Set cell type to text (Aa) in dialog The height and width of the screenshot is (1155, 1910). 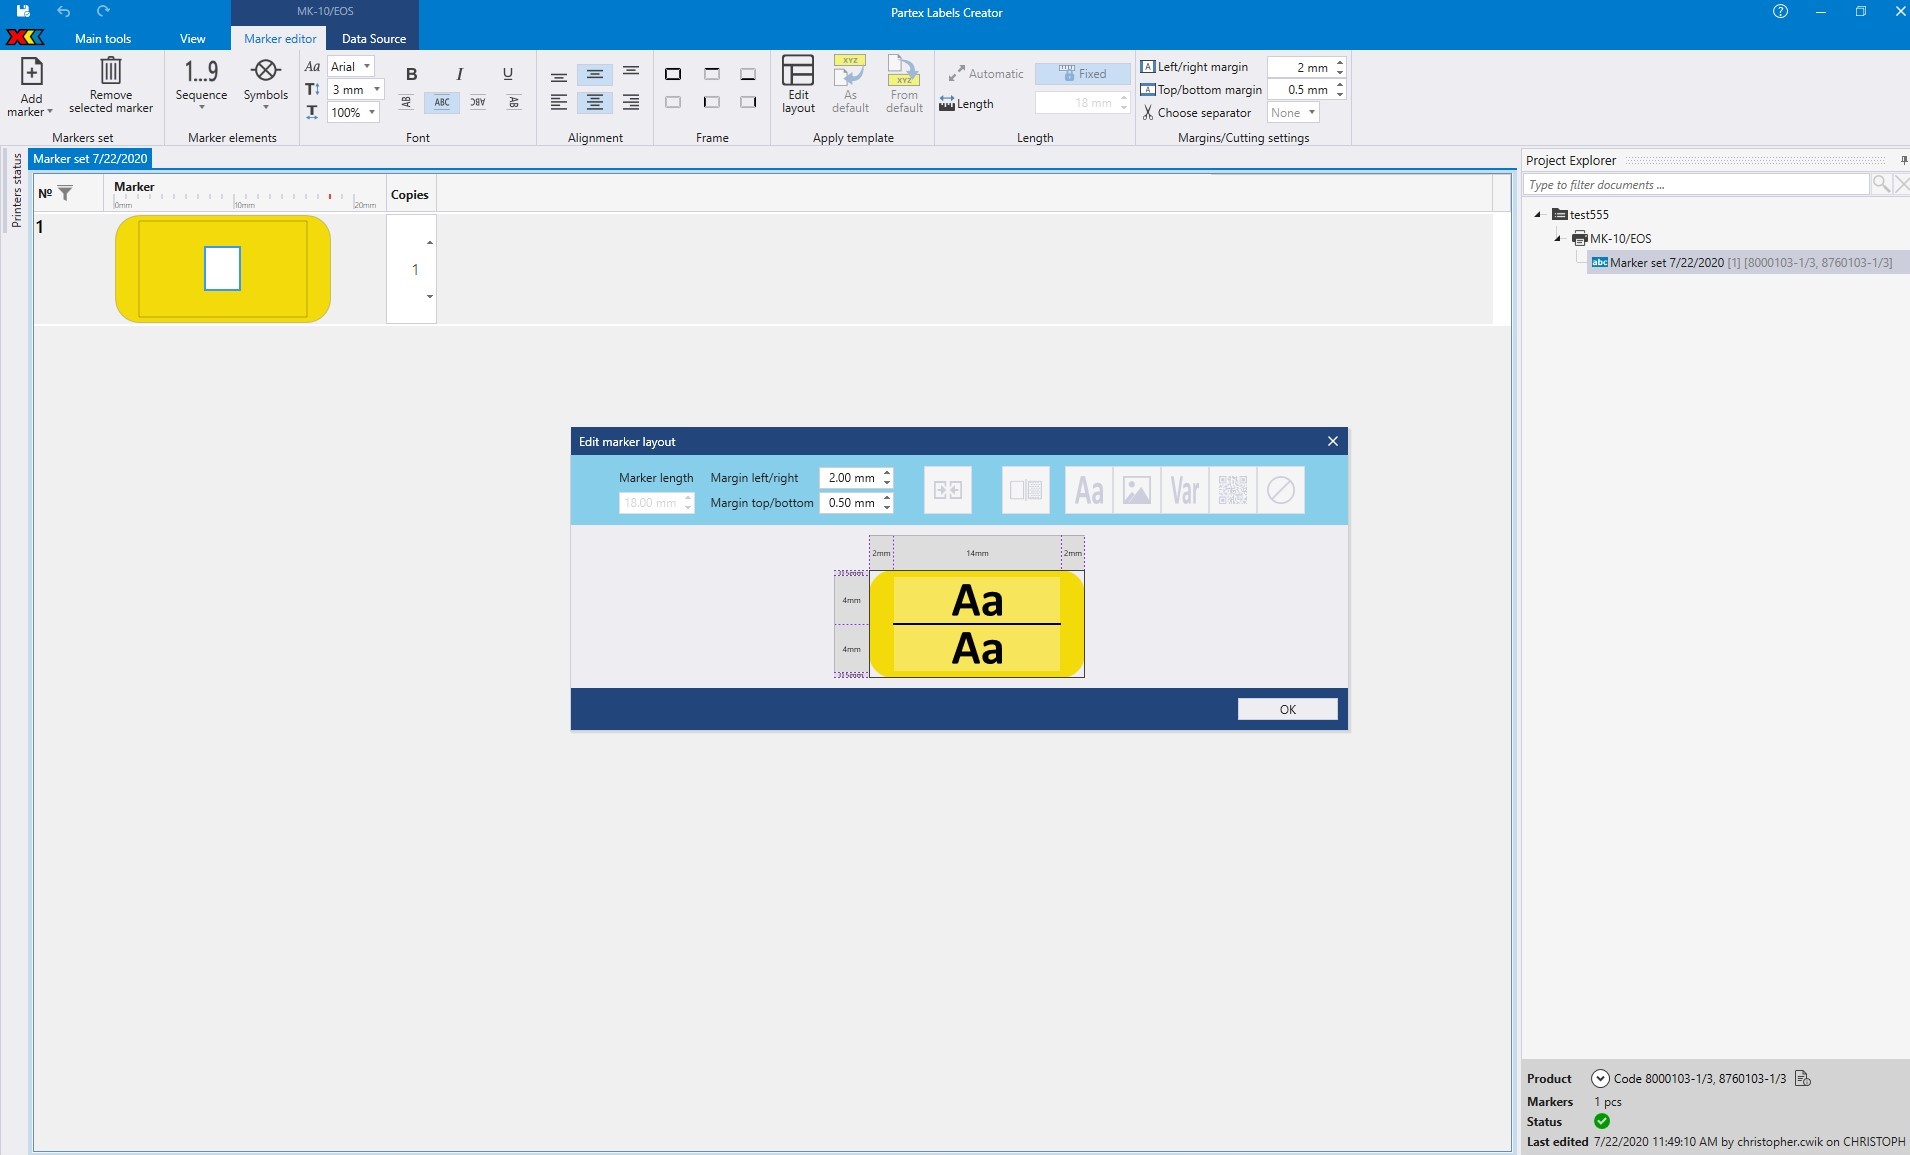point(1089,490)
